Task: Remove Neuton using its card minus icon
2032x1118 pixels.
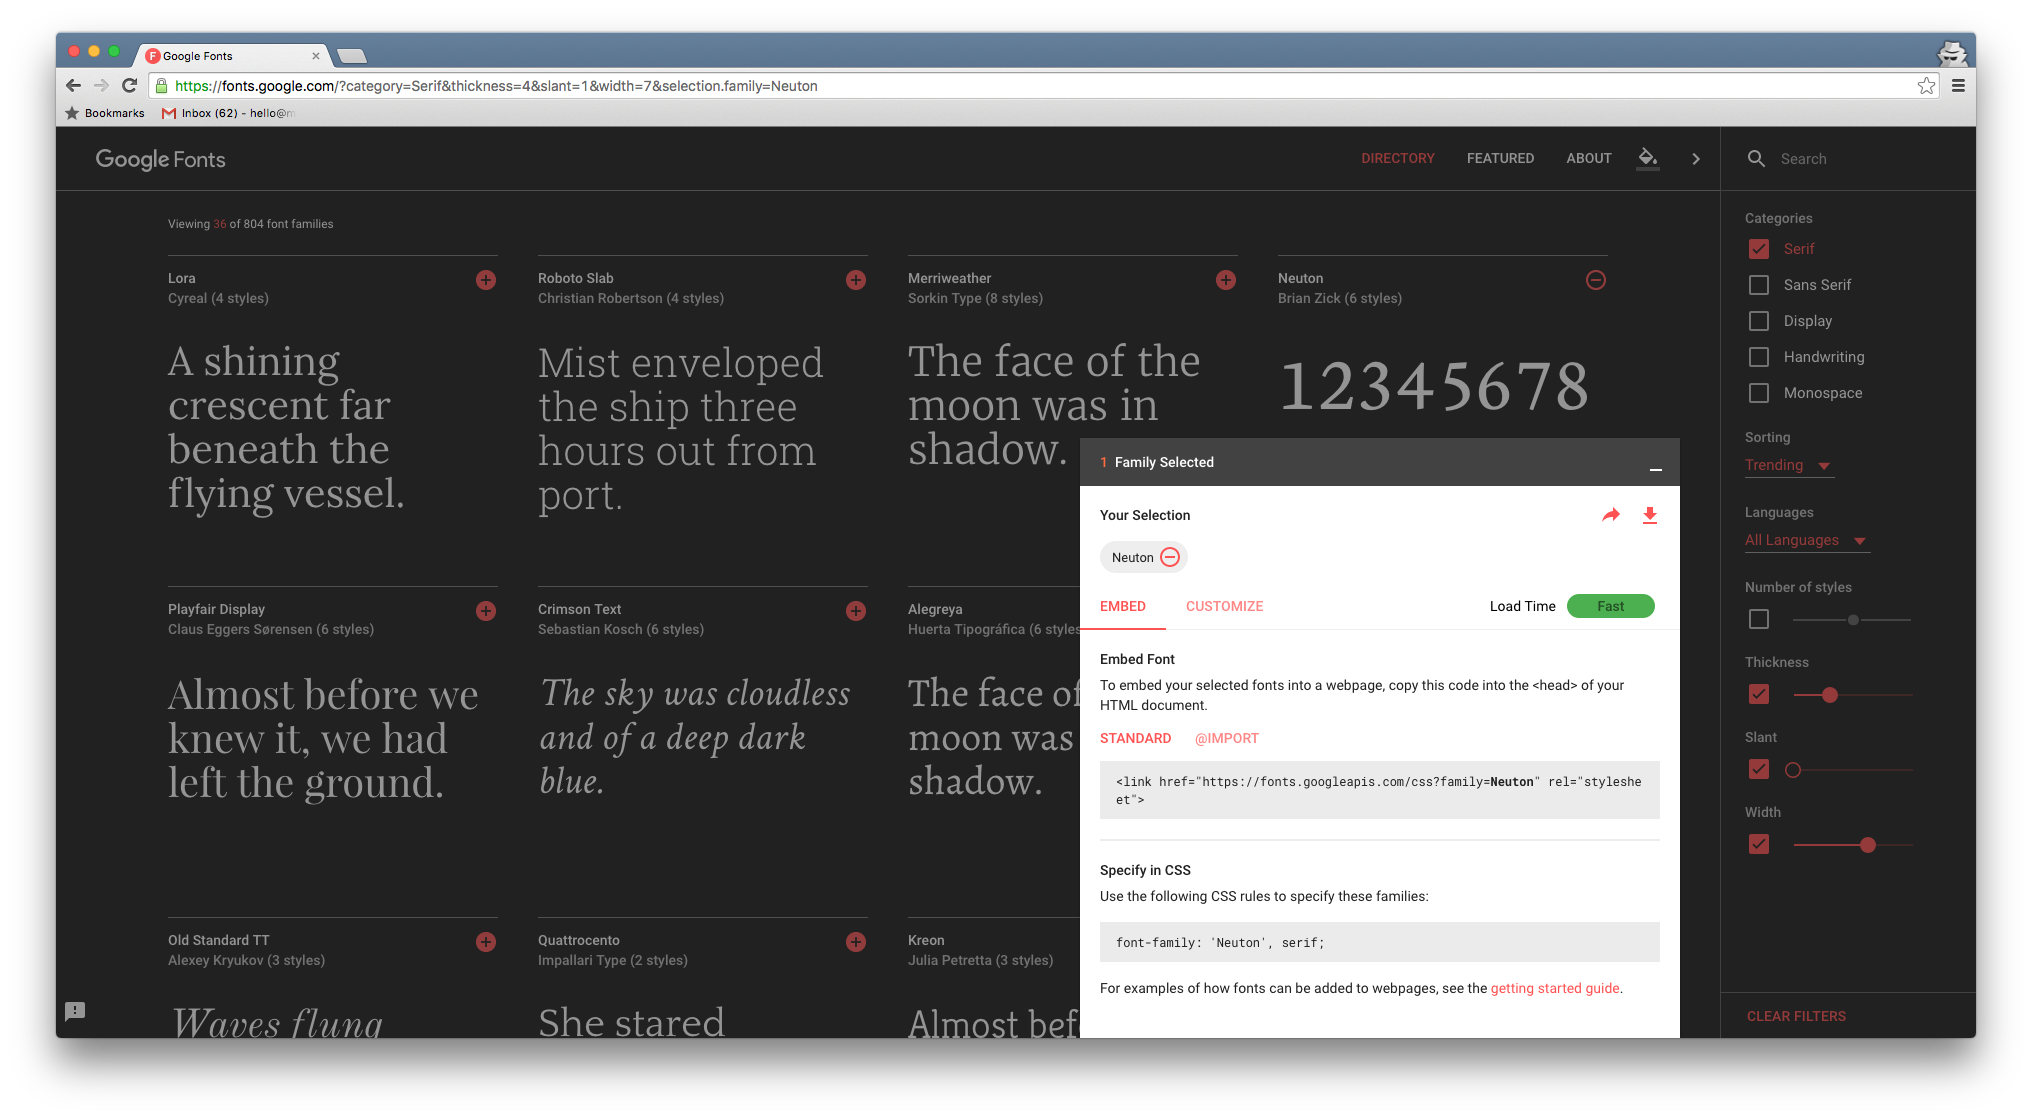Action: [x=1596, y=280]
